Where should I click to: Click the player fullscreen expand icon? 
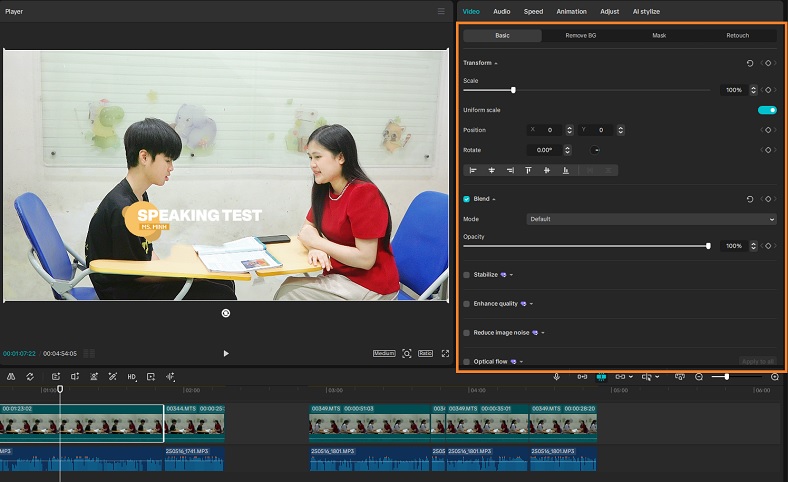(x=445, y=354)
